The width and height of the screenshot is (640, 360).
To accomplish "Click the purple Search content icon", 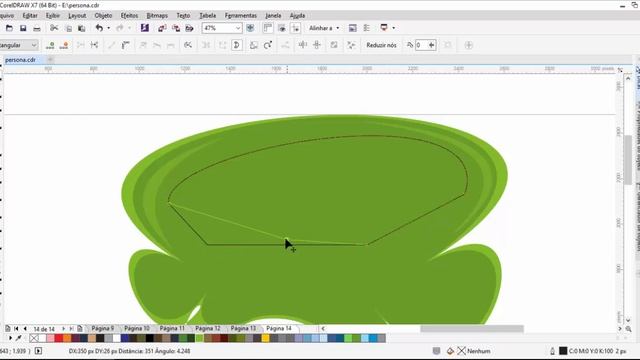I will pos(144,28).
